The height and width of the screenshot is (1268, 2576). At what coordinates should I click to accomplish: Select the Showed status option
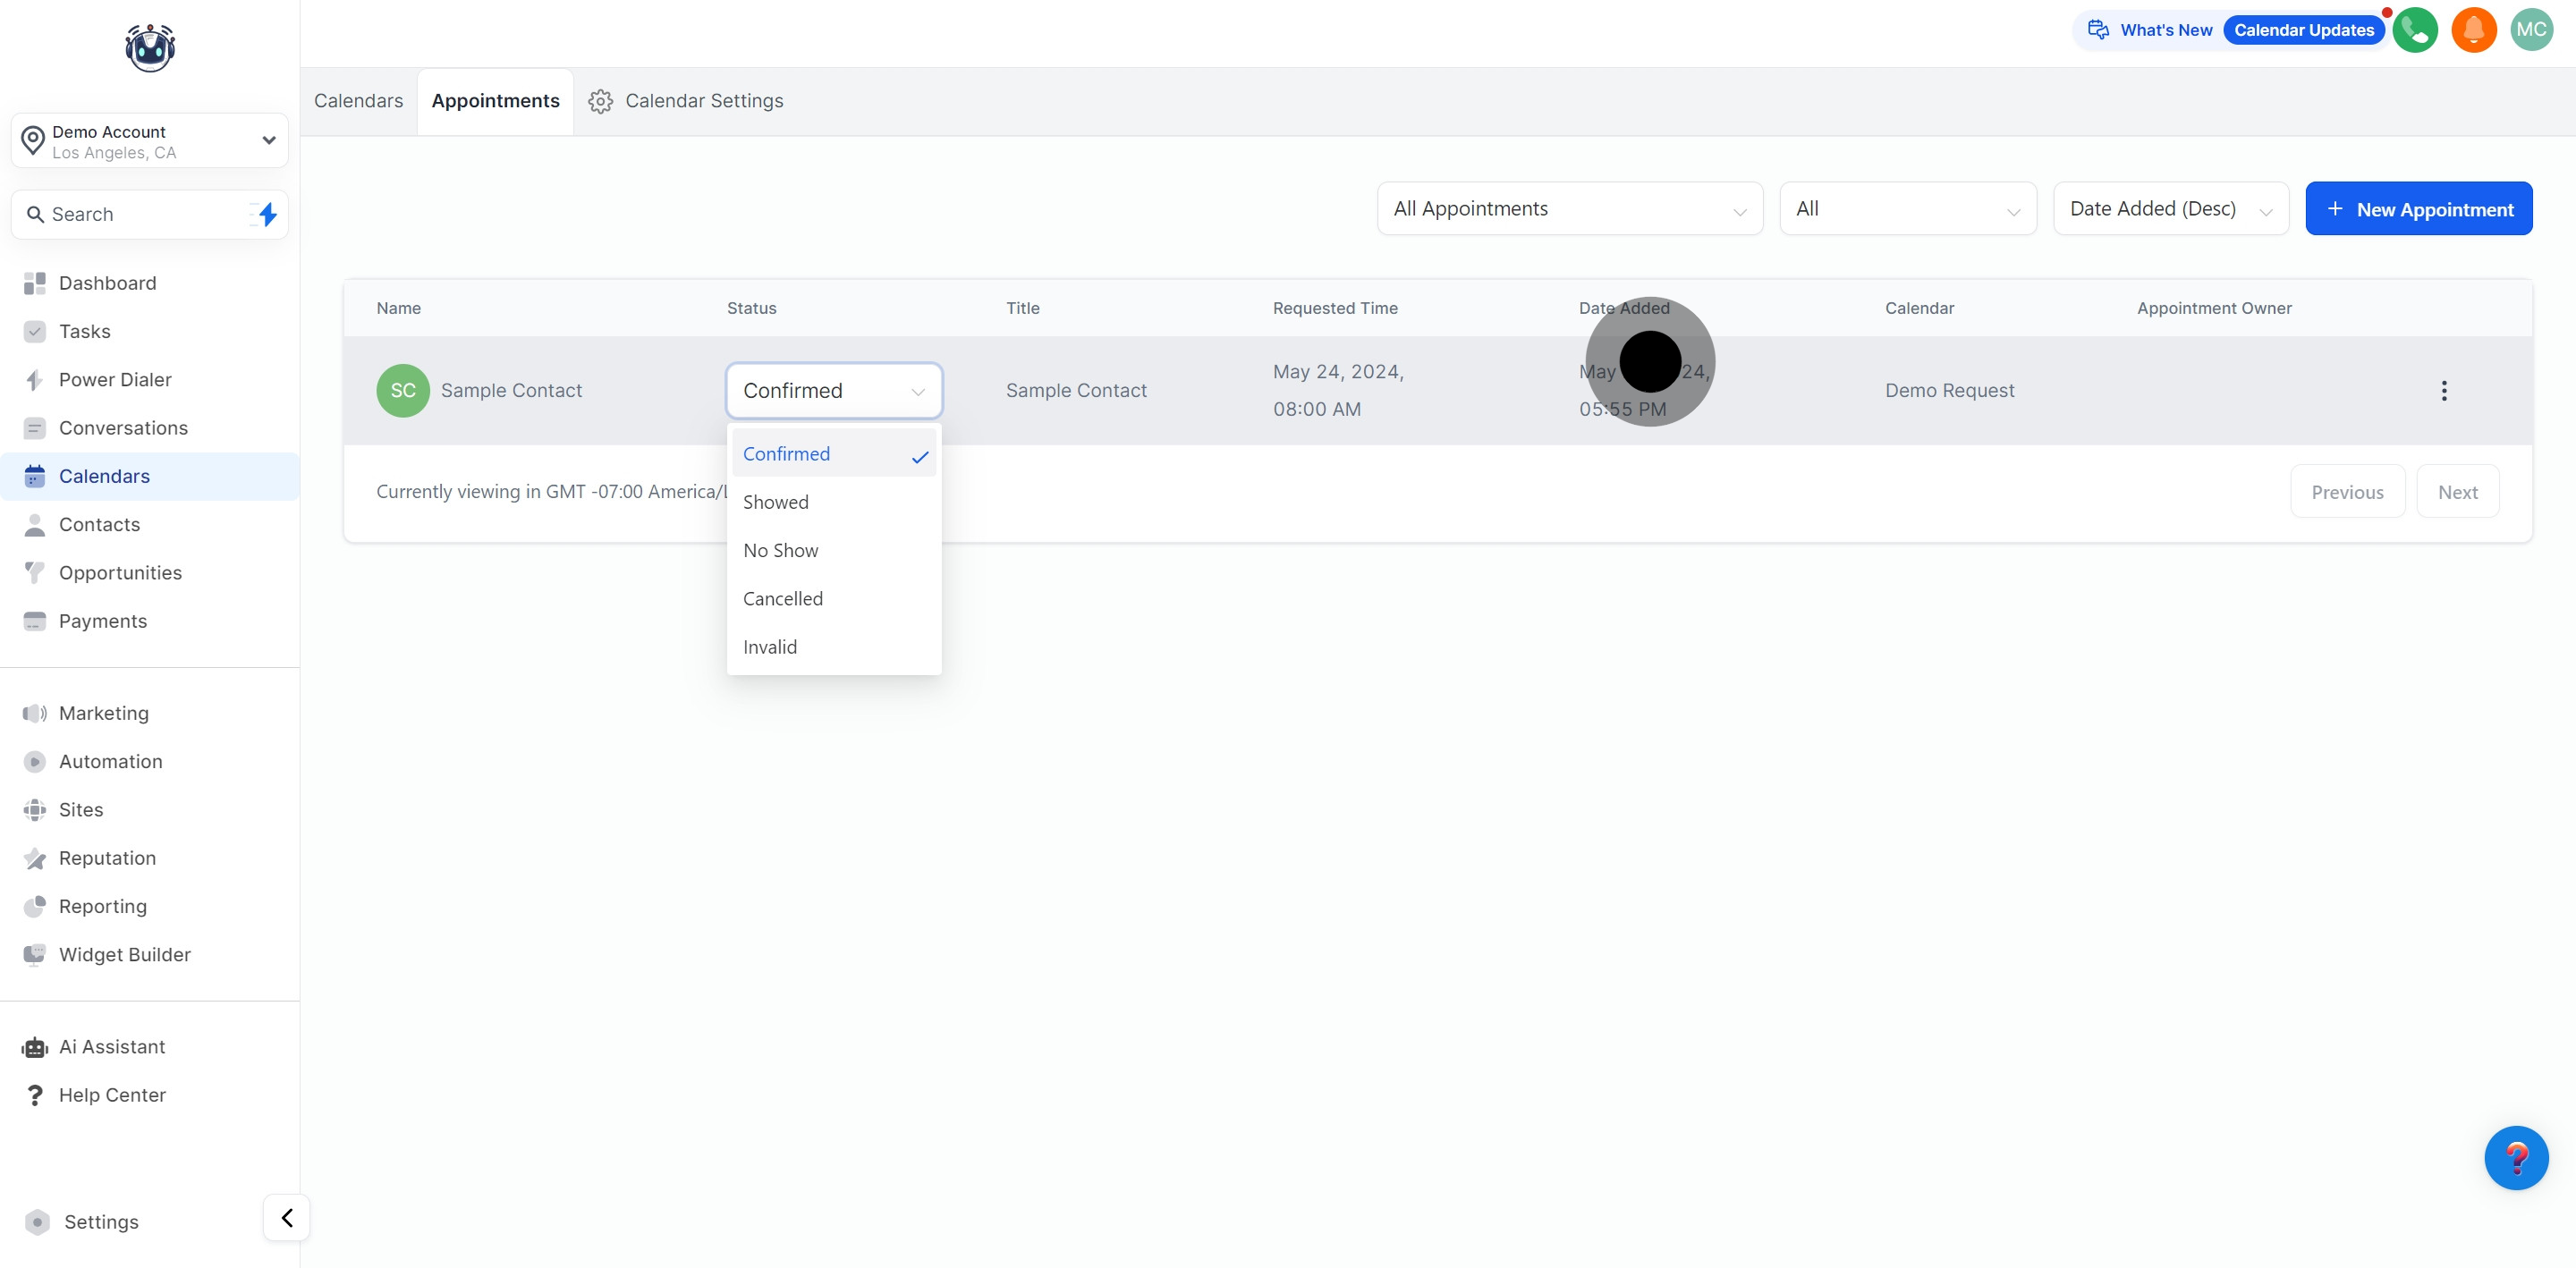[x=776, y=502]
